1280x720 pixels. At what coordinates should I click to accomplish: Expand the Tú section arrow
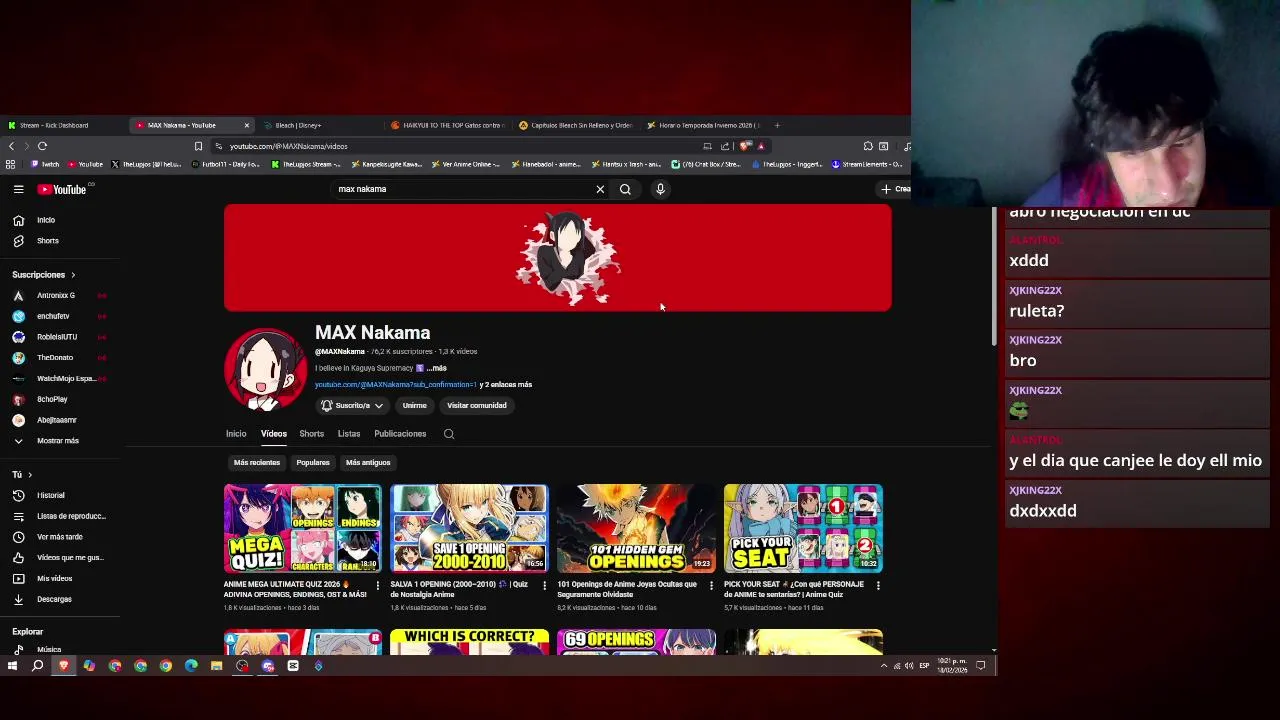(x=29, y=475)
